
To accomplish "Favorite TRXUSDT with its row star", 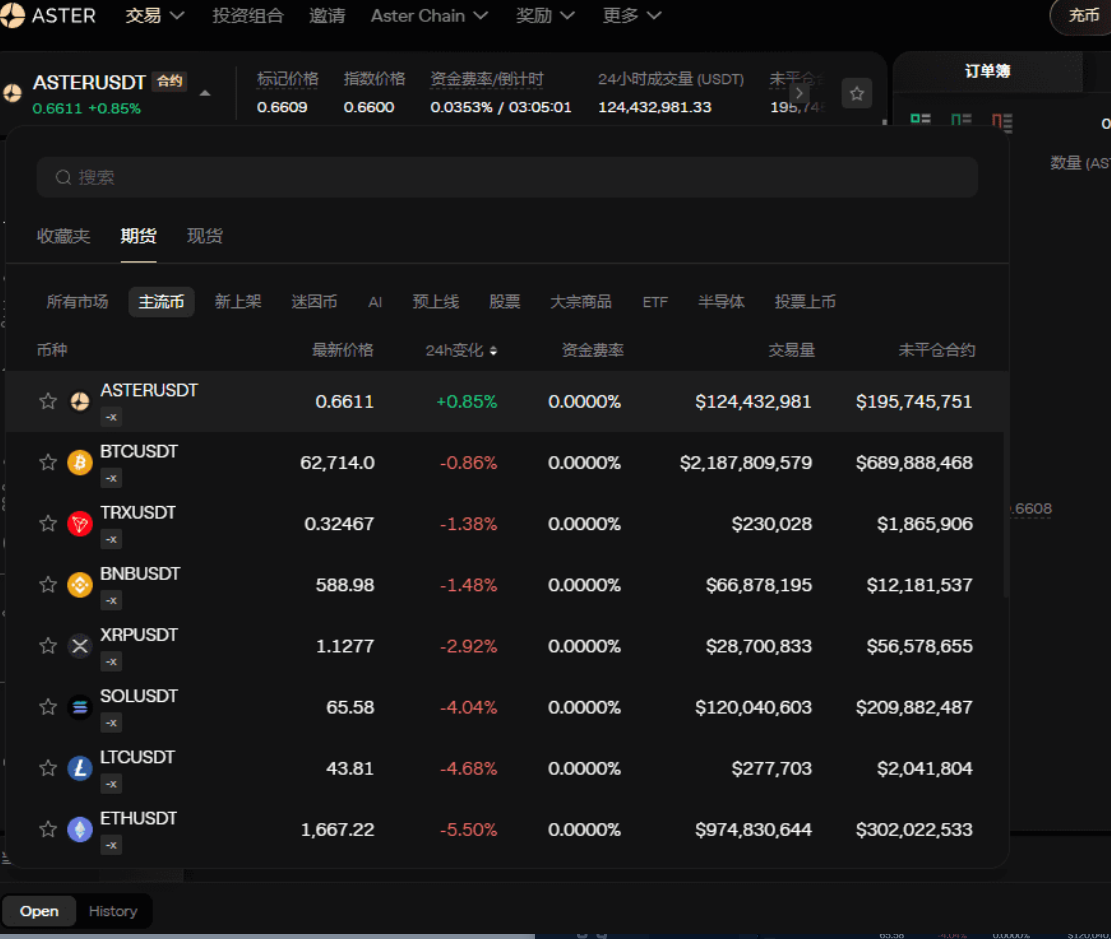I will point(48,523).
